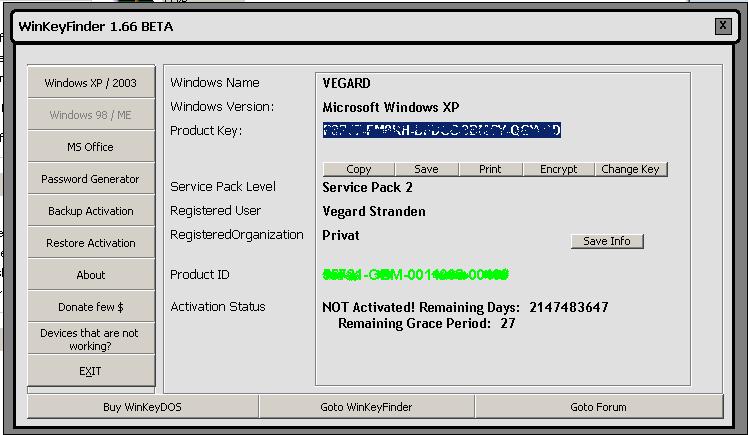Open Goto Forum

599,407
